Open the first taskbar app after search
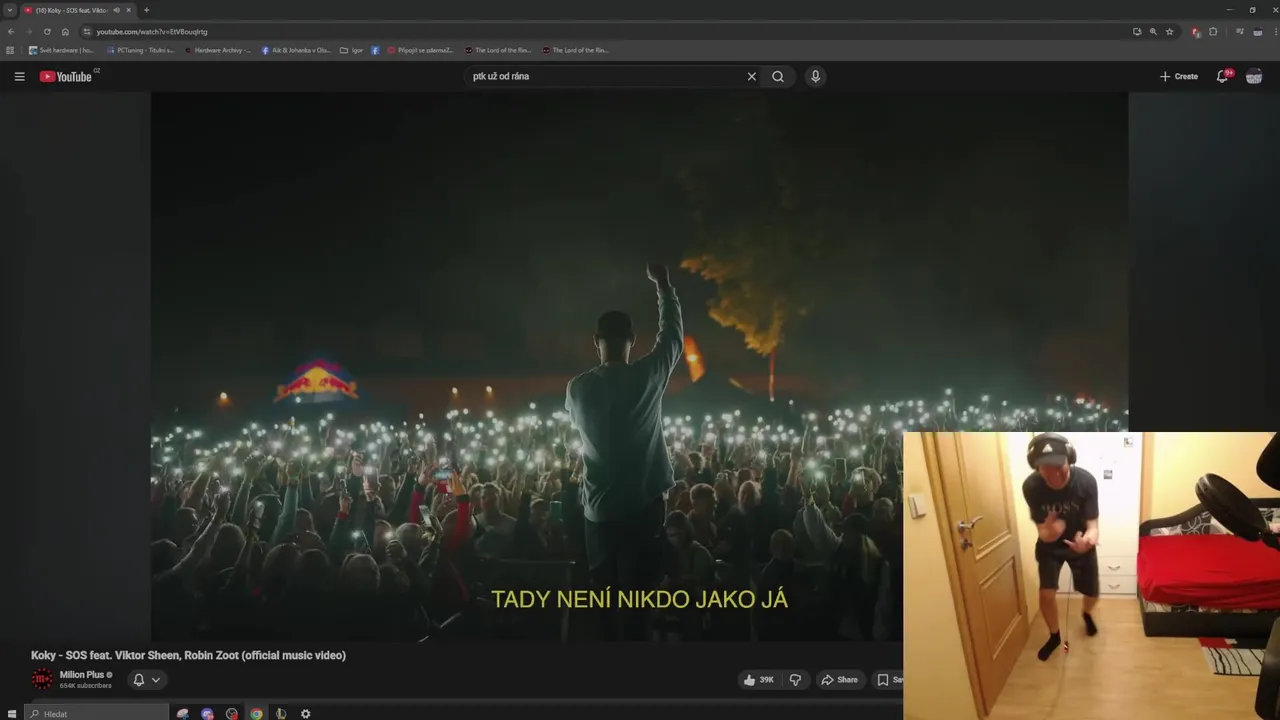This screenshot has width=1280, height=720. [182, 713]
